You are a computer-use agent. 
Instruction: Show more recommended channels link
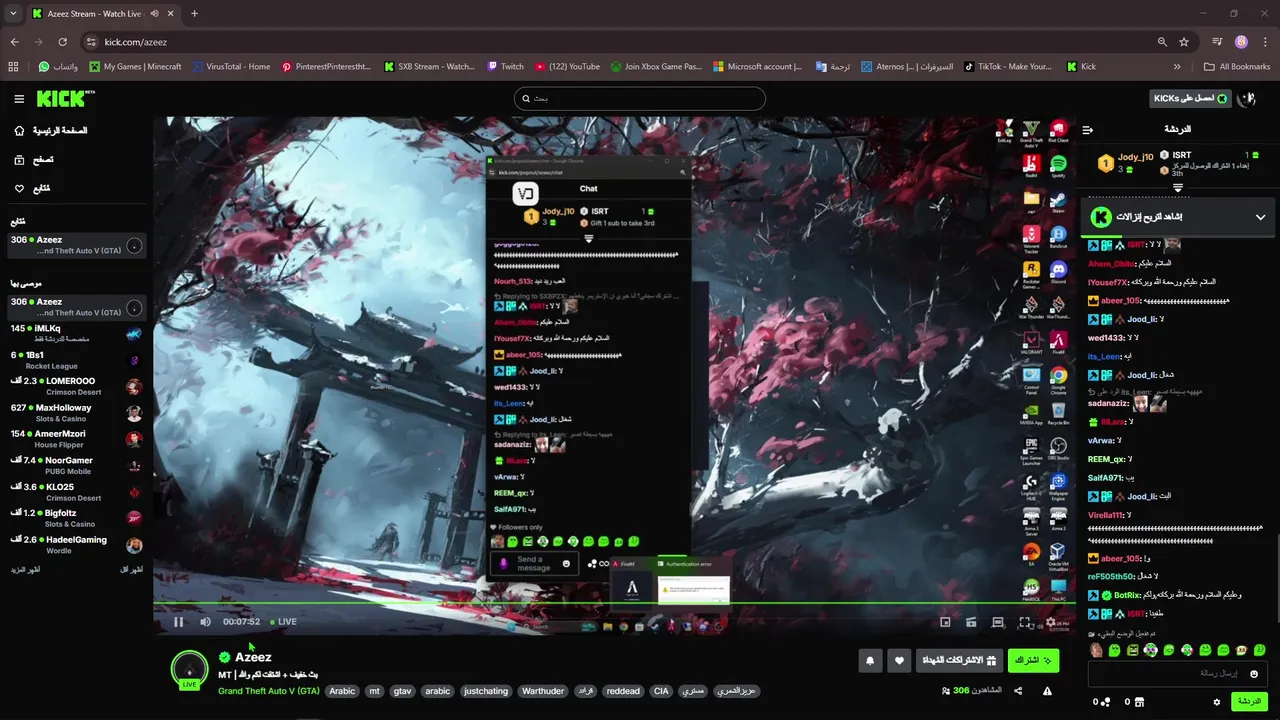26,569
